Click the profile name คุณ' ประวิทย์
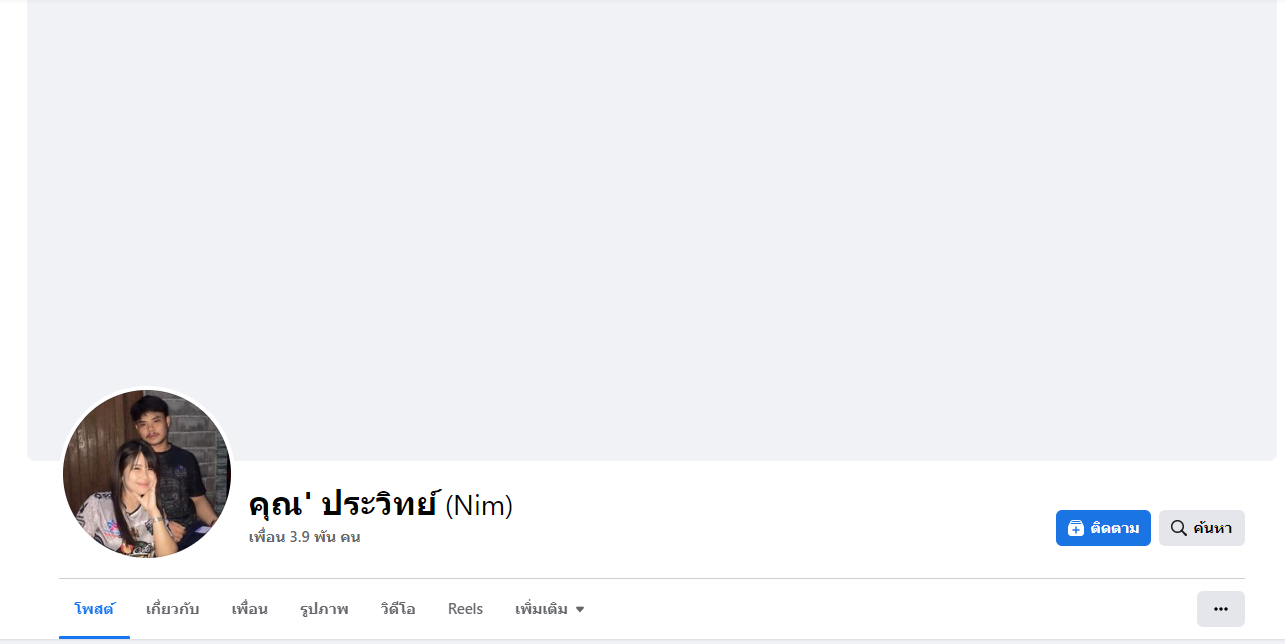Viewport: 1285px width, 644px height. (343, 505)
